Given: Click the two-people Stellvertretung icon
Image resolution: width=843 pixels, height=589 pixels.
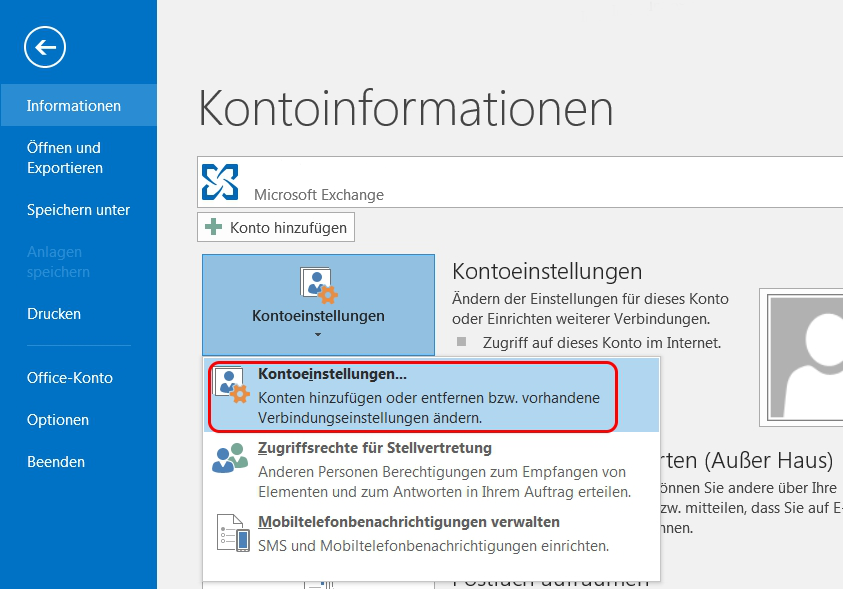Looking at the screenshot, I should pyautogui.click(x=230, y=458).
